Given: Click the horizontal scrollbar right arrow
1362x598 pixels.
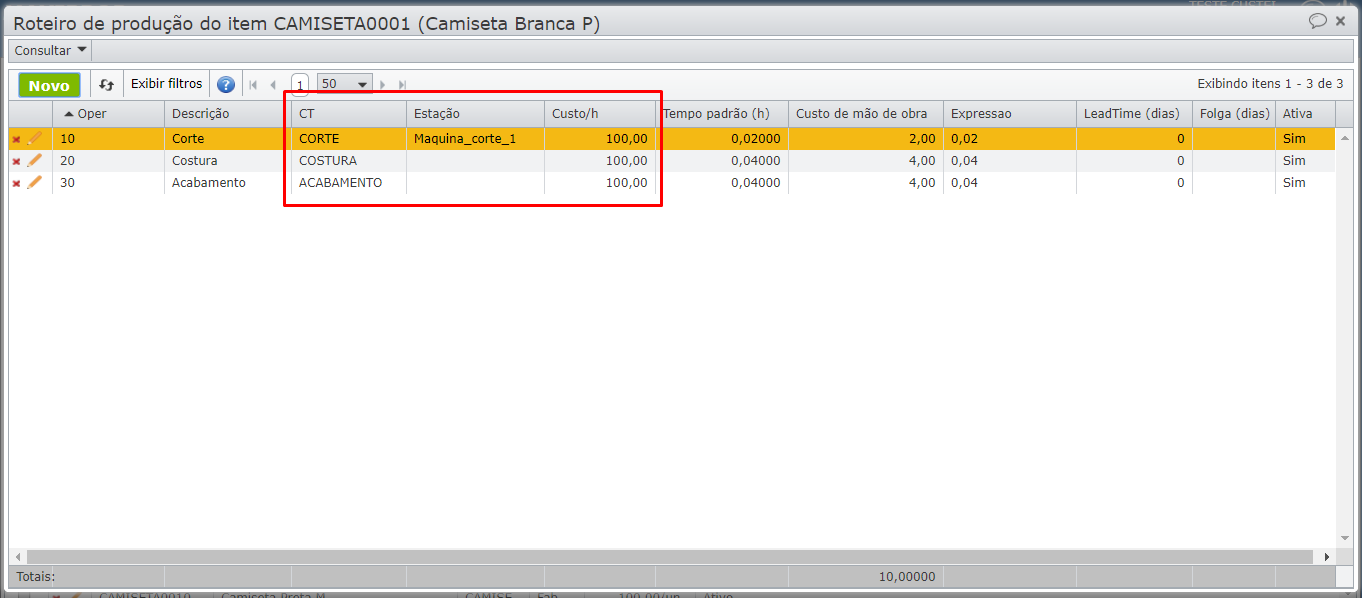Looking at the screenshot, I should tap(1327, 557).
